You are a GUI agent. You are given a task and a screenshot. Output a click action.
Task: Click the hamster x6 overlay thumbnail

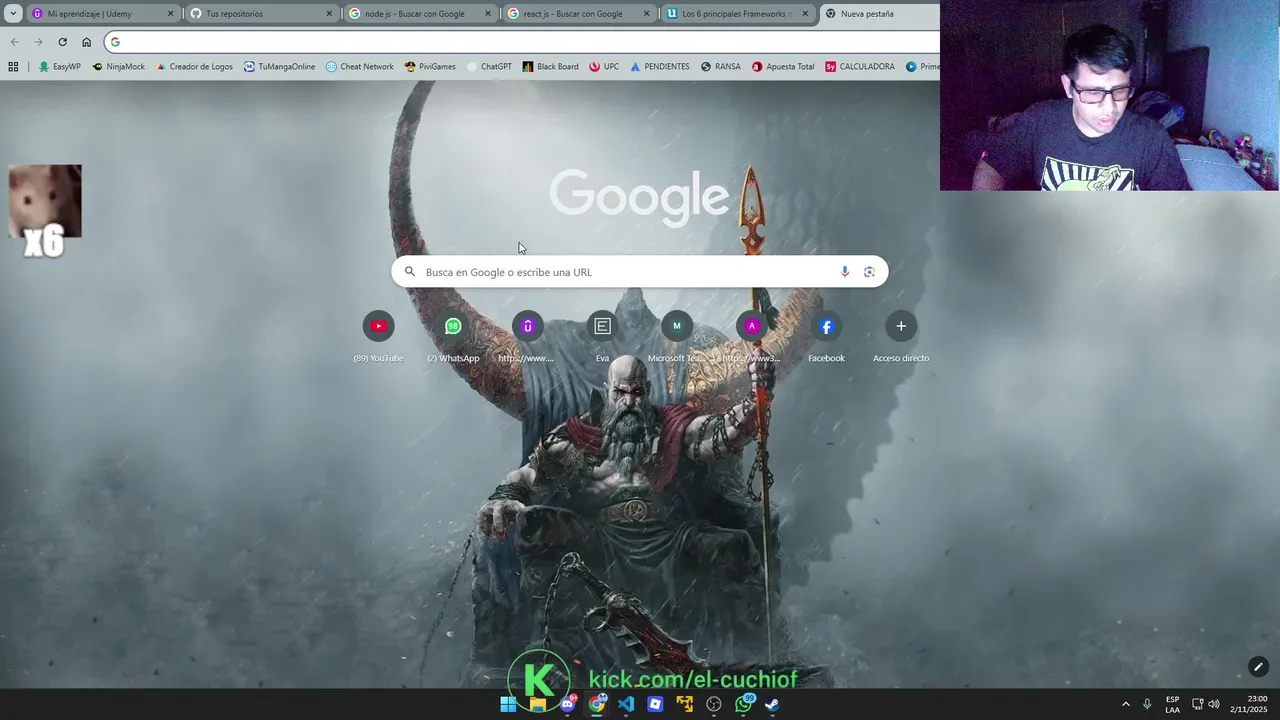[45, 210]
